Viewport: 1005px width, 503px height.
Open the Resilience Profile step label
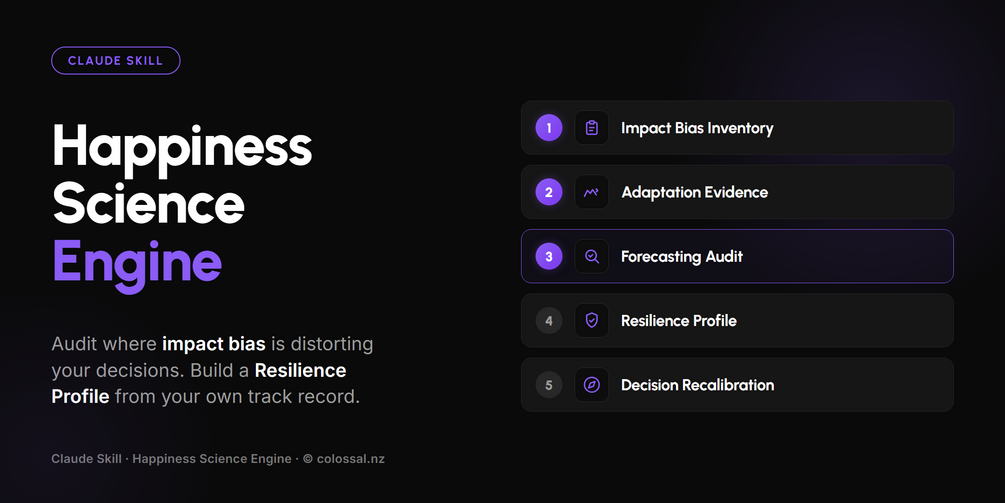[679, 320]
